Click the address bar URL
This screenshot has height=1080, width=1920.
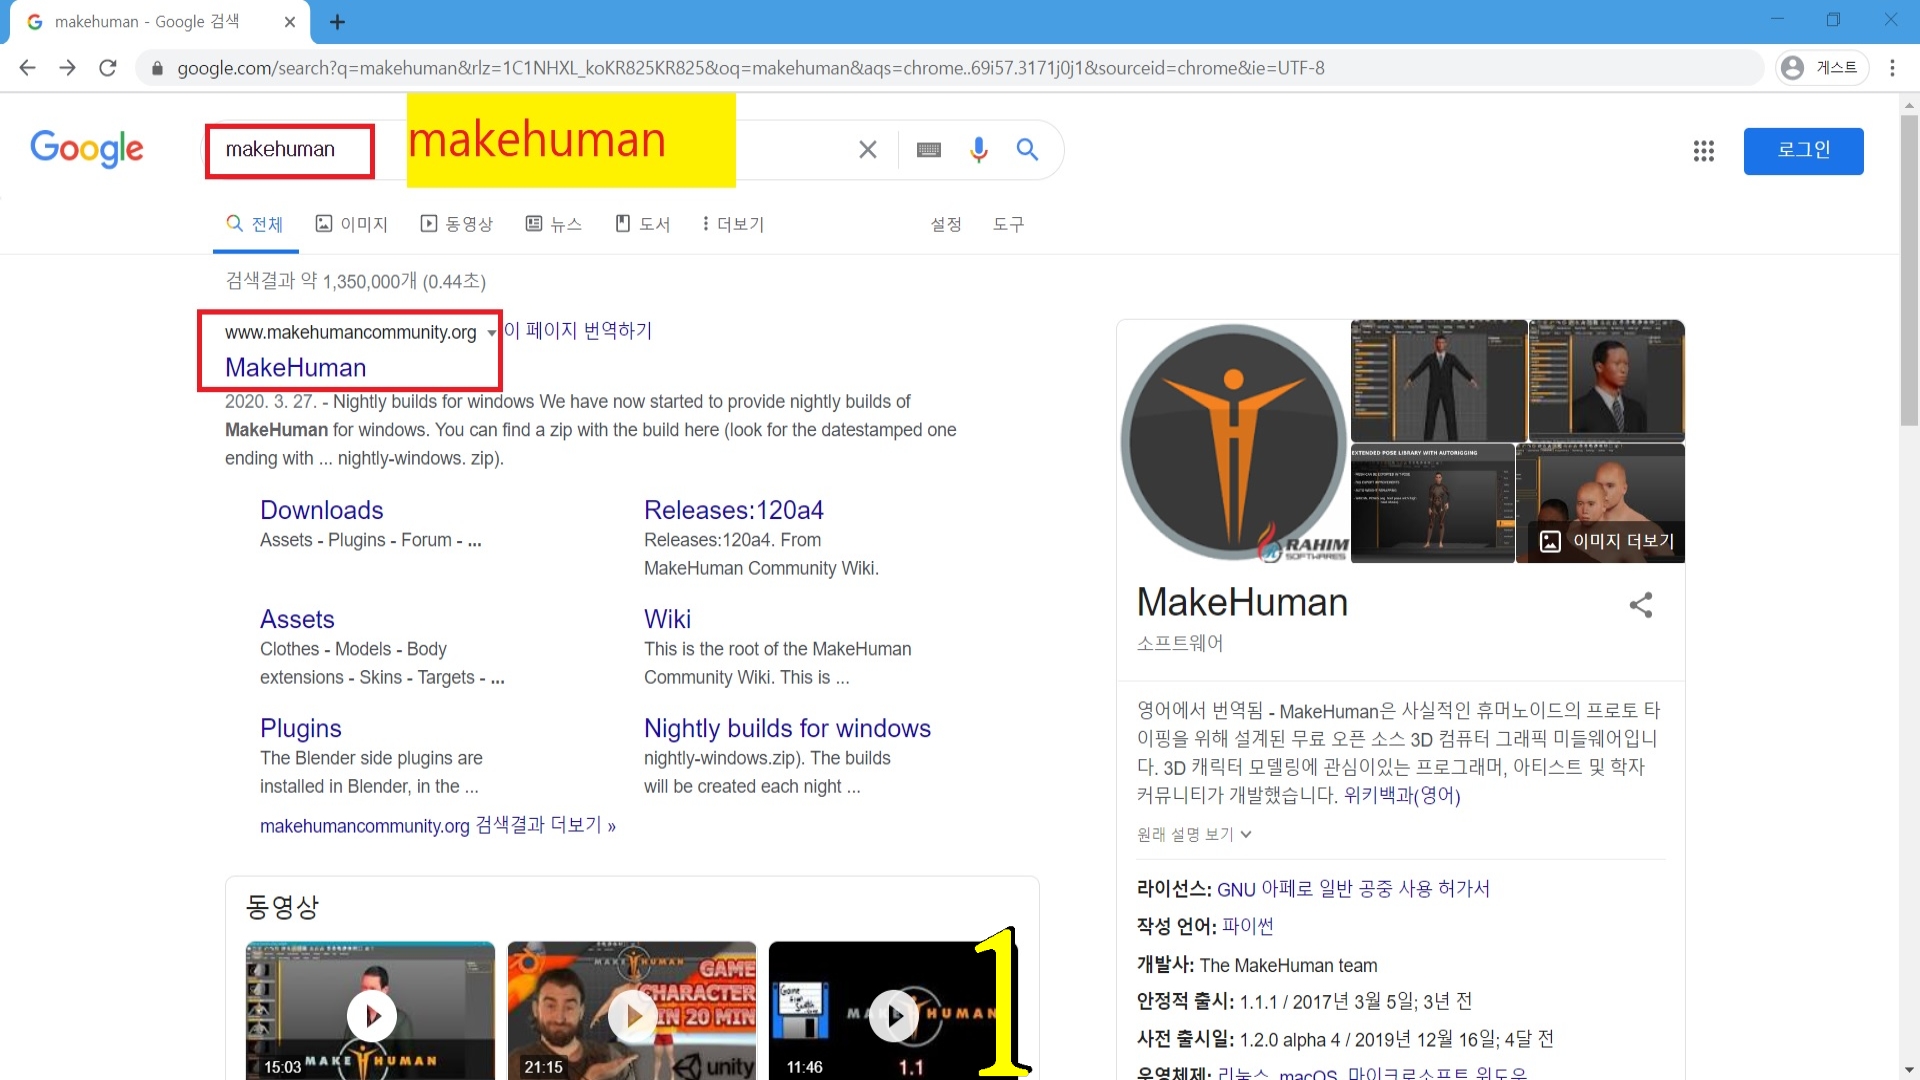pos(750,68)
